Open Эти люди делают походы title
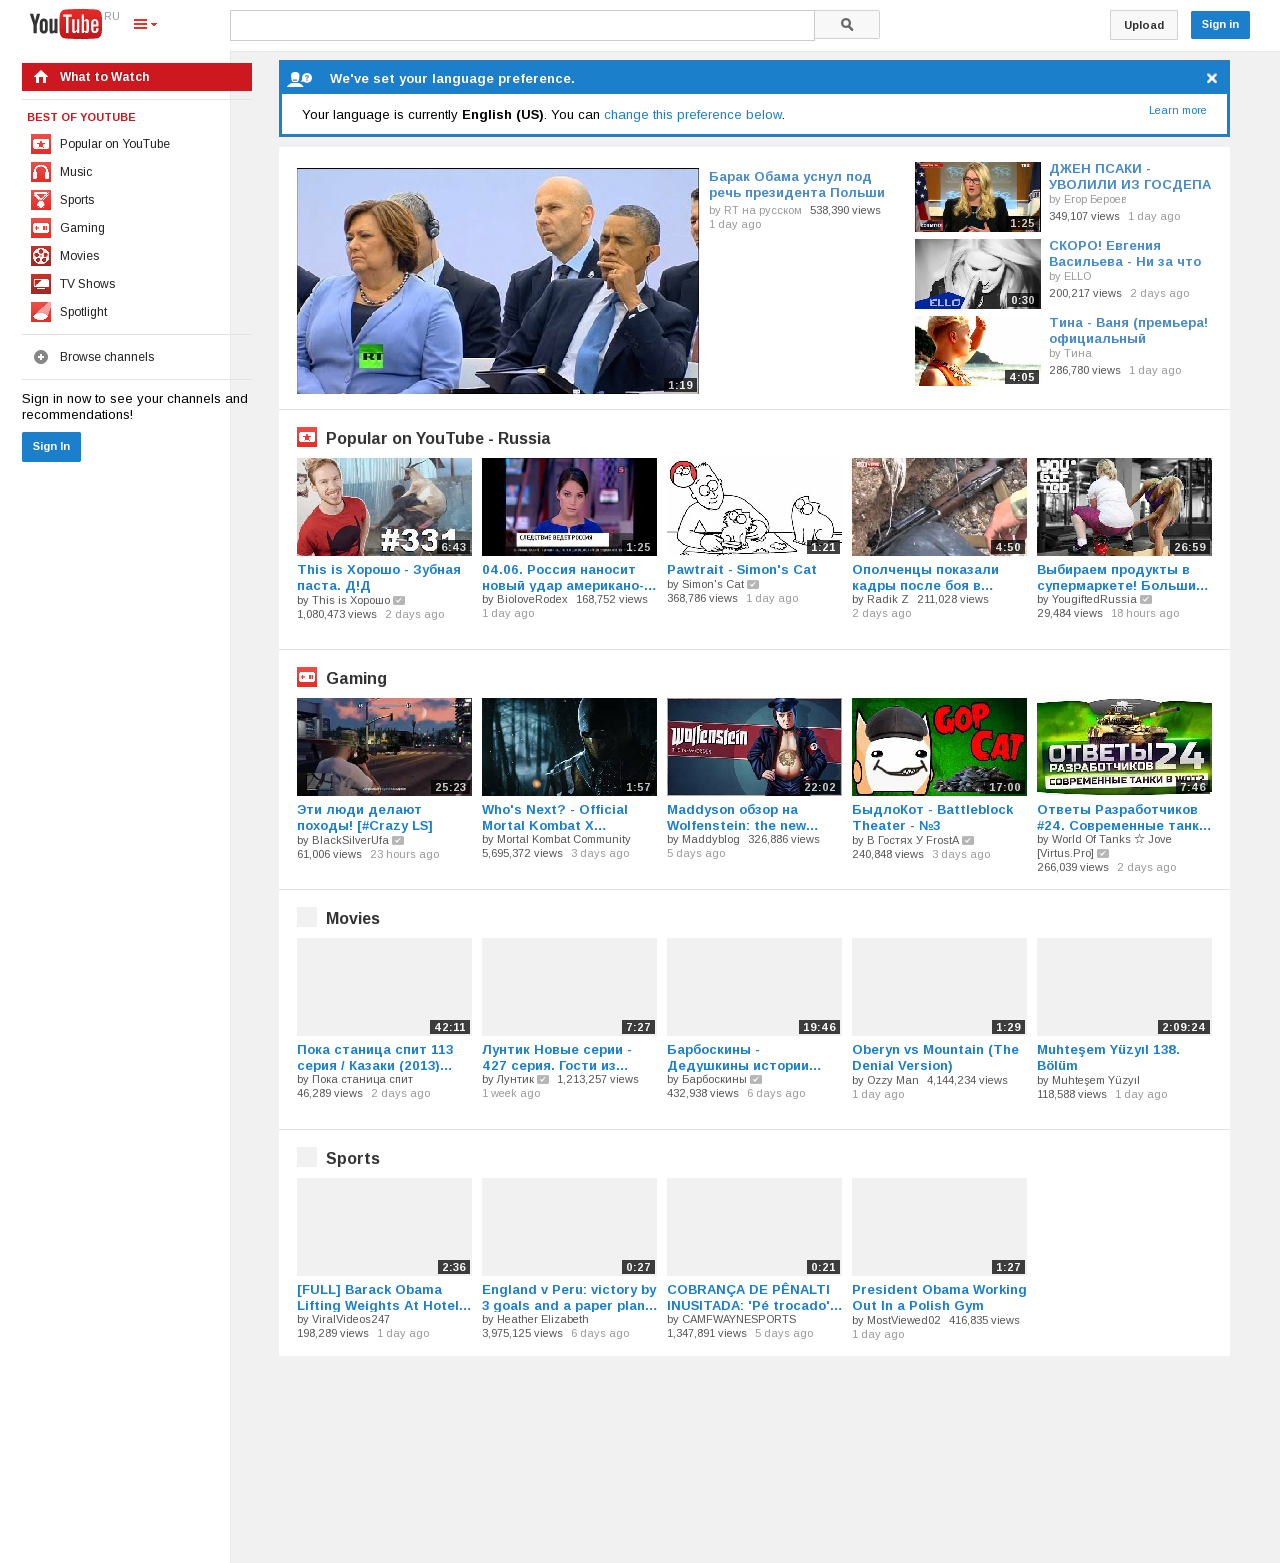Viewport: 1280px width, 1563px height. click(365, 818)
